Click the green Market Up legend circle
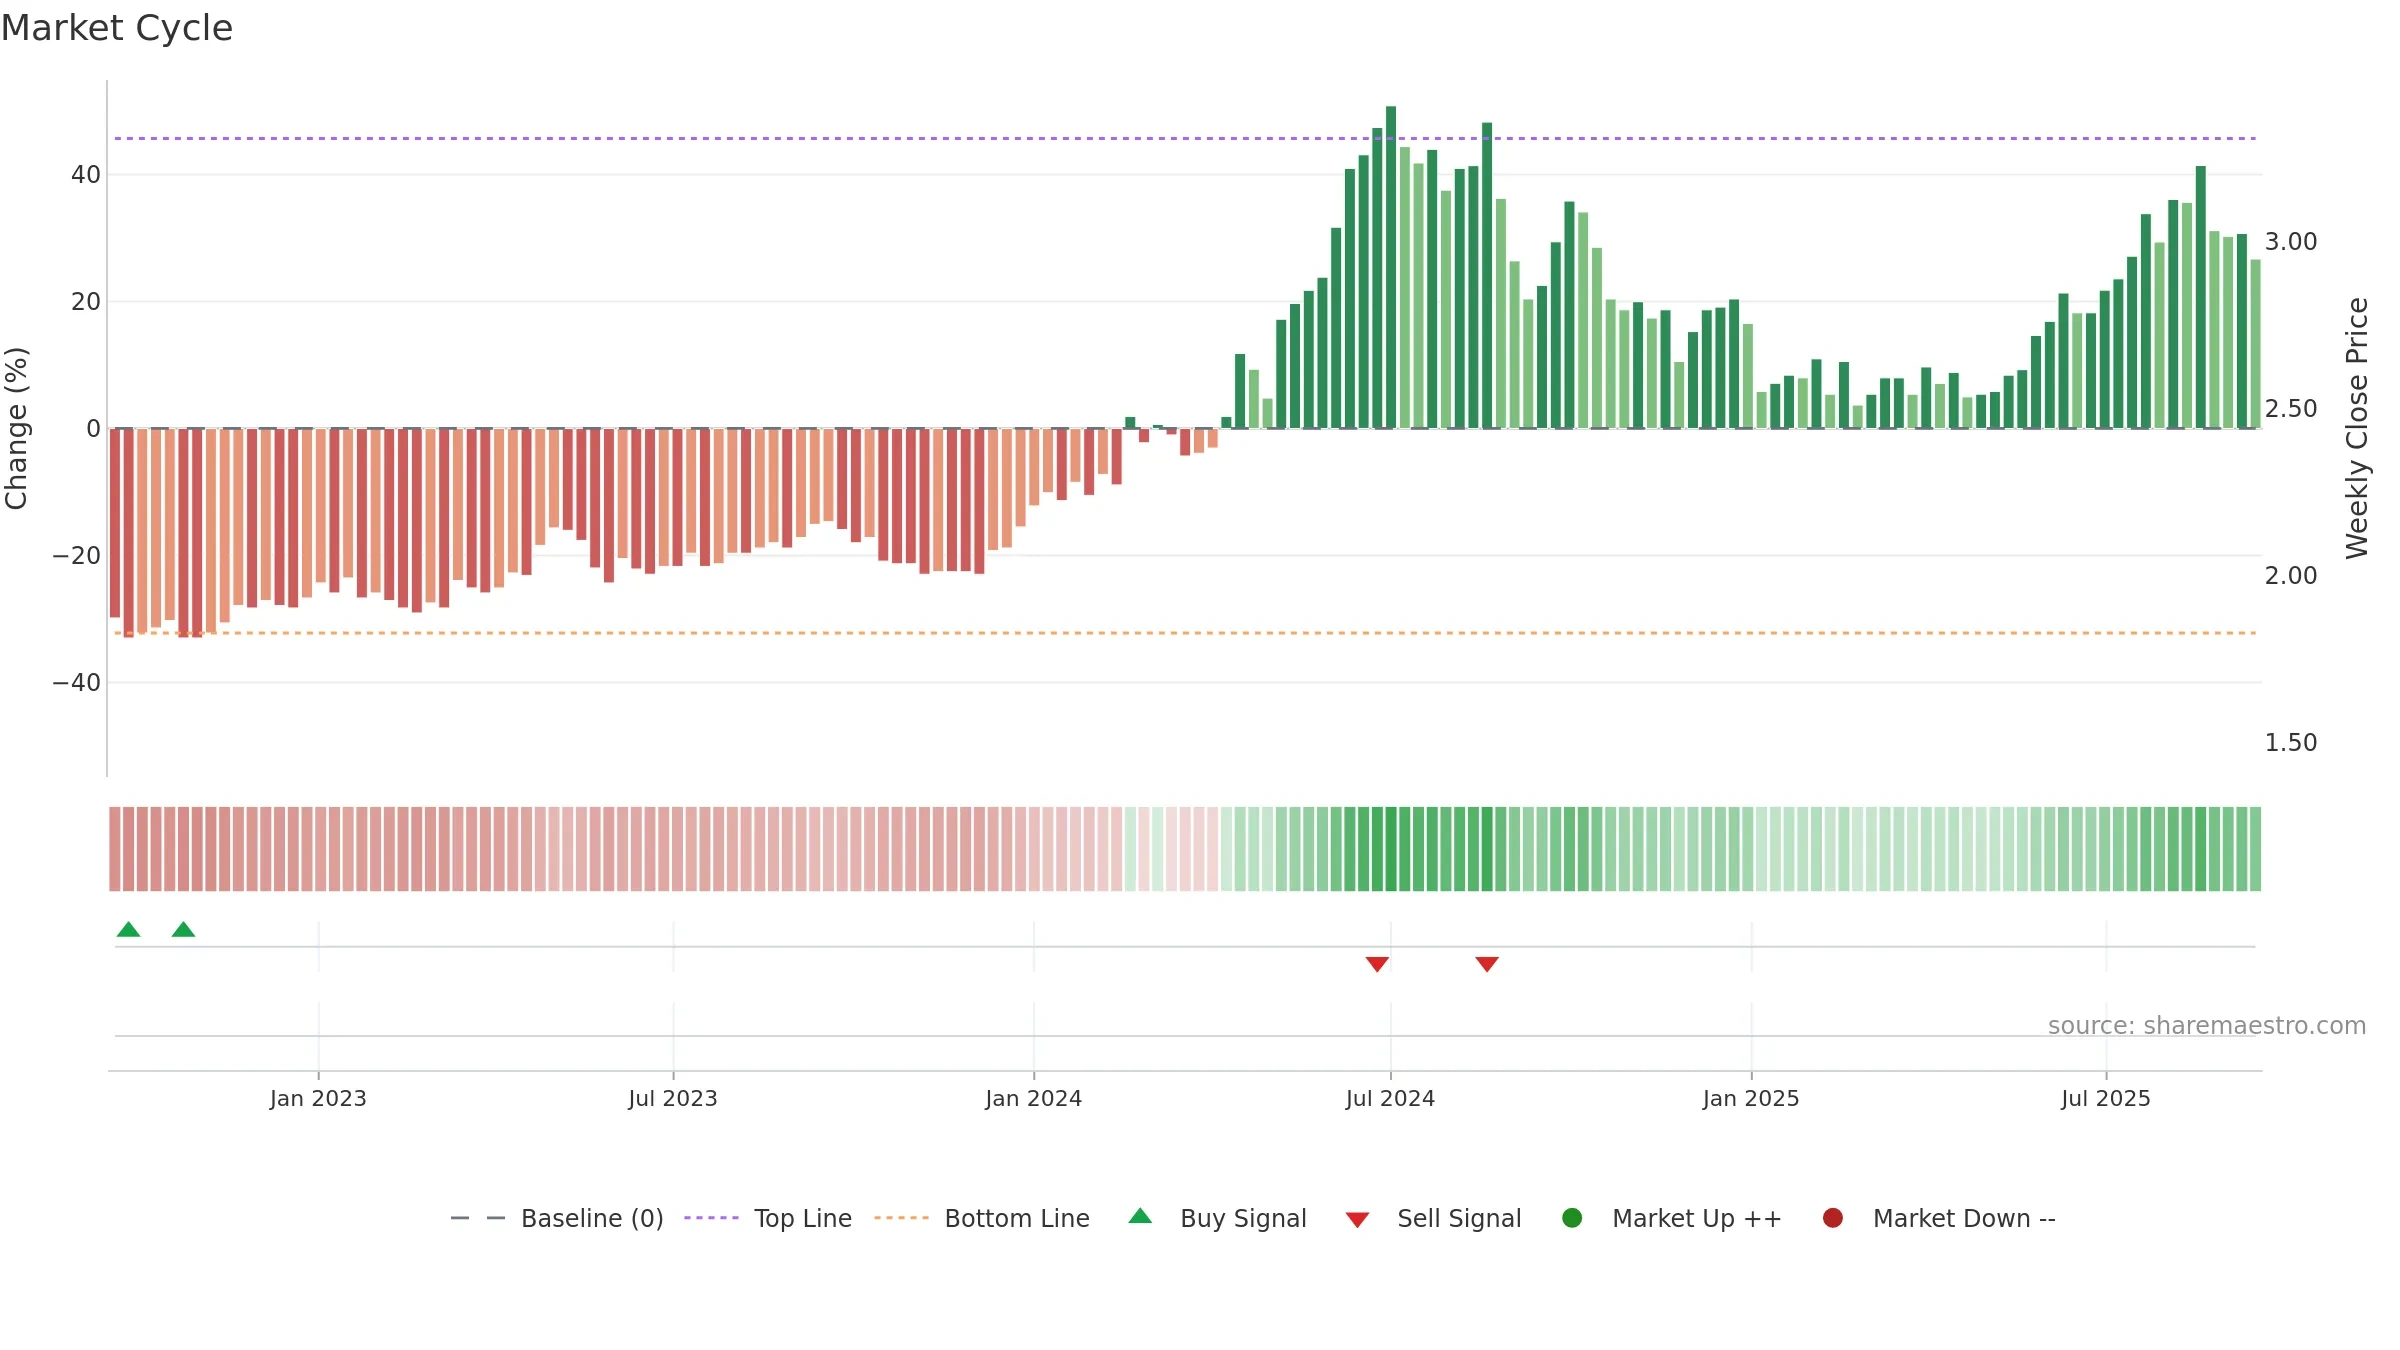 (x=1572, y=1218)
